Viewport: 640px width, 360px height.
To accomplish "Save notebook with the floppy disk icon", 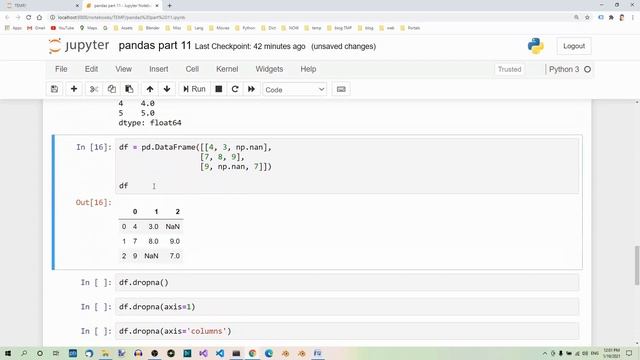I will [54, 89].
